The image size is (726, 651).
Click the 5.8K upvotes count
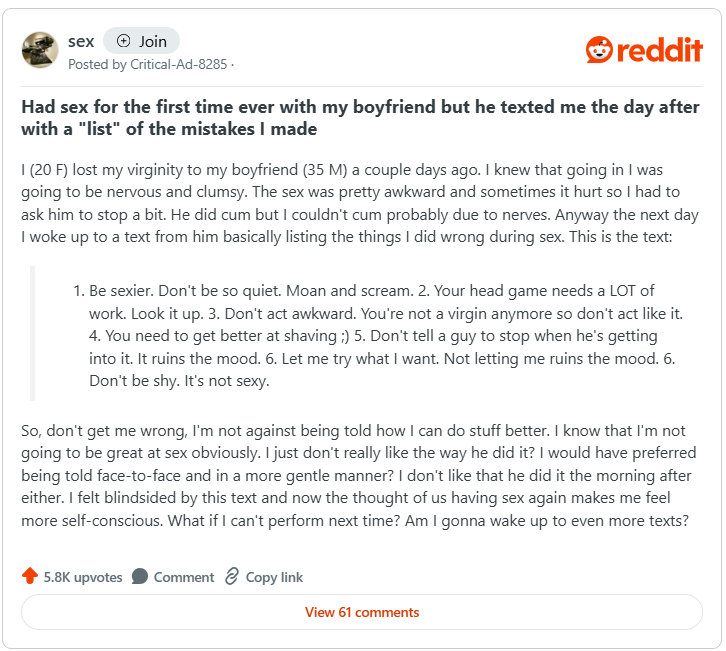click(x=83, y=577)
